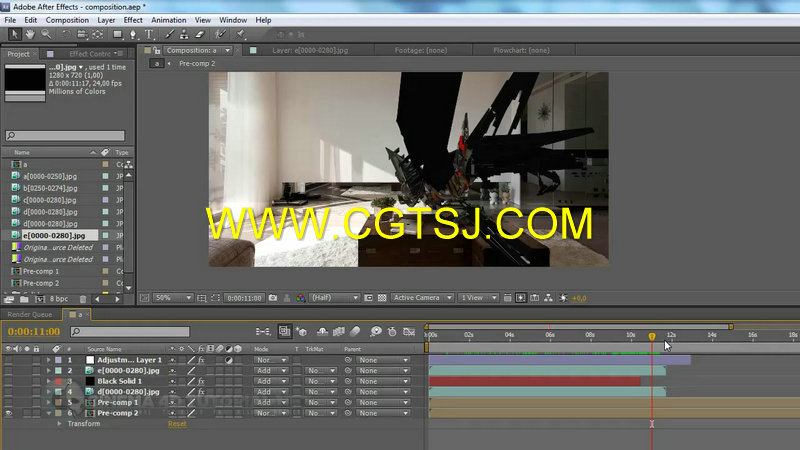This screenshot has width=800, height=450.
Task: Switch to the Render Queue tab
Action: coord(30,315)
